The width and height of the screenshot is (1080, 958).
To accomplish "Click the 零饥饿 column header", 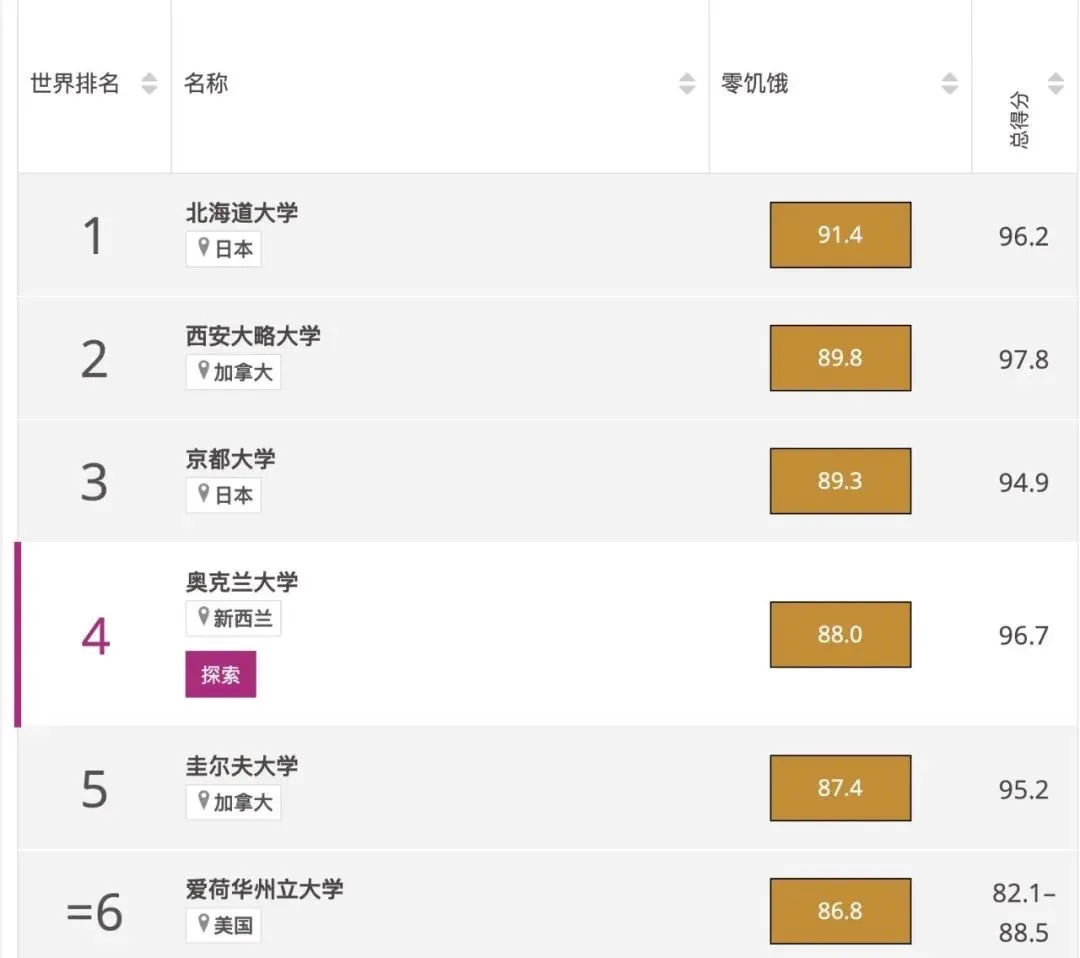I will (x=755, y=84).
